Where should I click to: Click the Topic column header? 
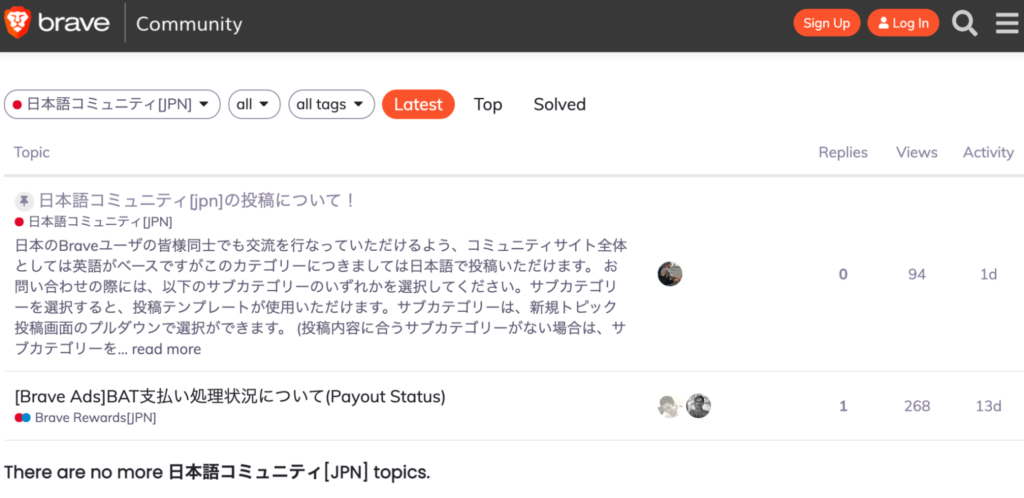(32, 153)
